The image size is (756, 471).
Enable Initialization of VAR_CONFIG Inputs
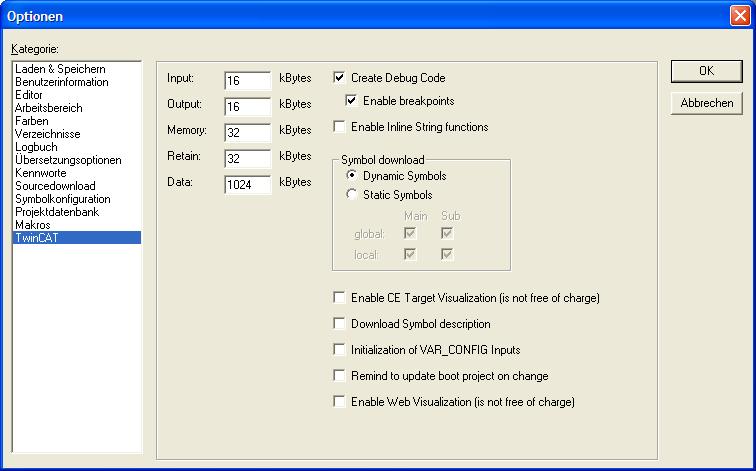click(x=339, y=350)
